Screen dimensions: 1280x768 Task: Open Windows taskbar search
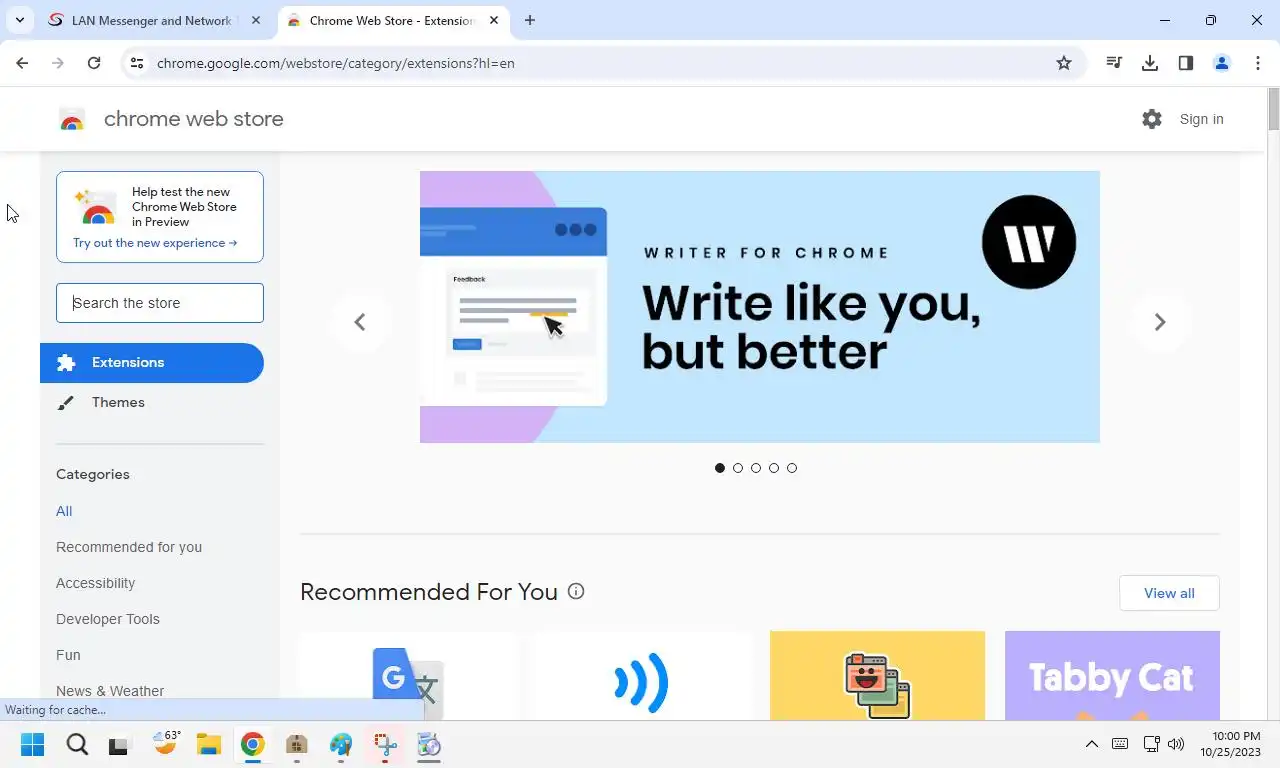coord(77,745)
